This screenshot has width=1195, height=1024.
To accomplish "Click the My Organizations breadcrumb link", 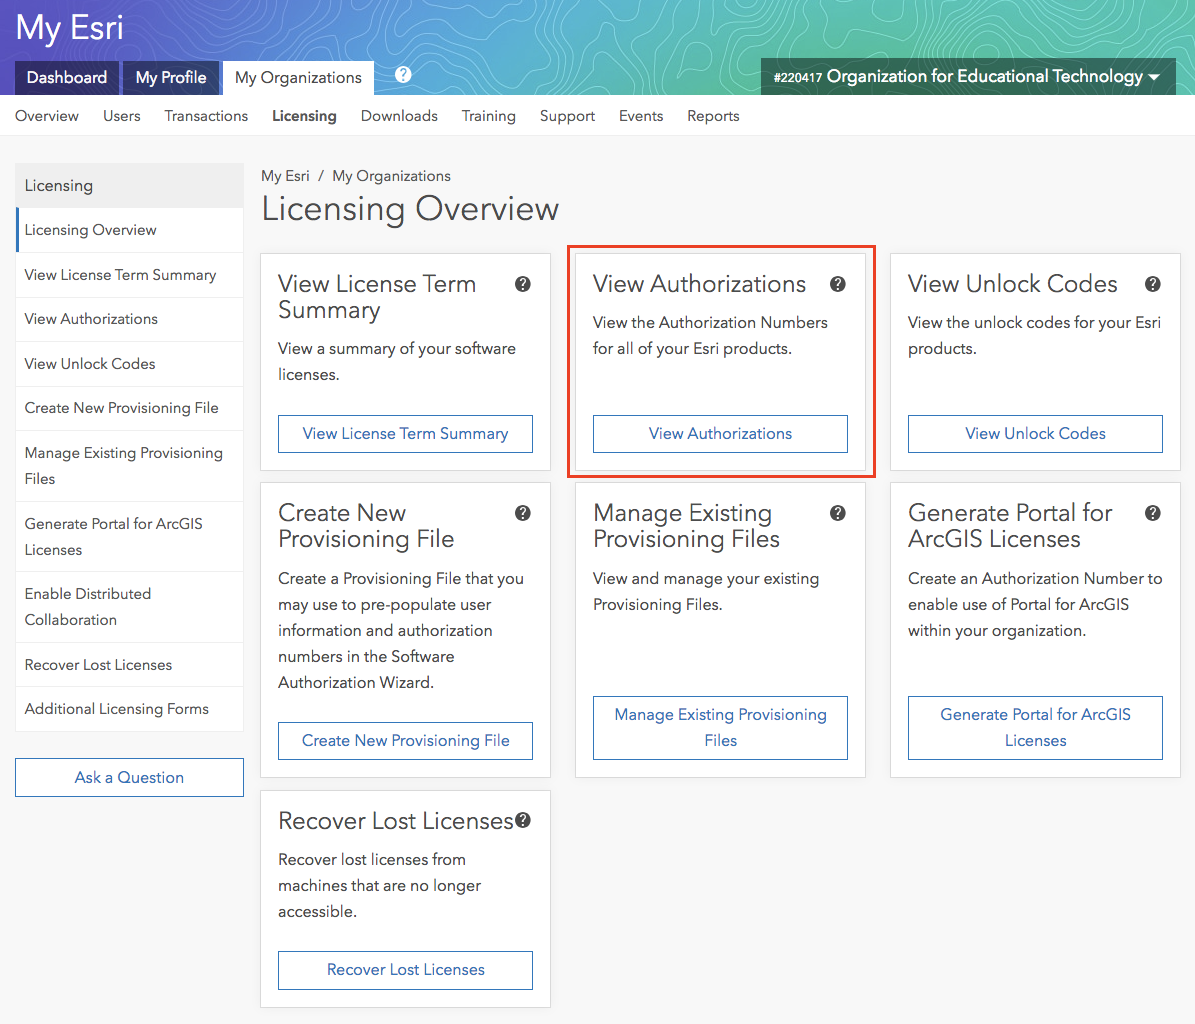I will (x=391, y=176).
